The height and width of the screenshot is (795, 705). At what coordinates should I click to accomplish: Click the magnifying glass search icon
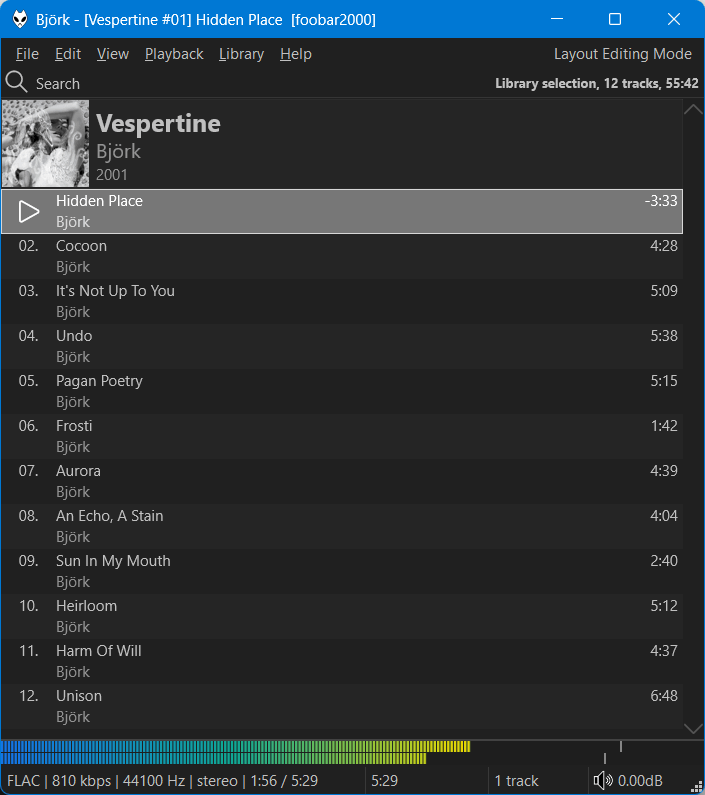tap(16, 82)
